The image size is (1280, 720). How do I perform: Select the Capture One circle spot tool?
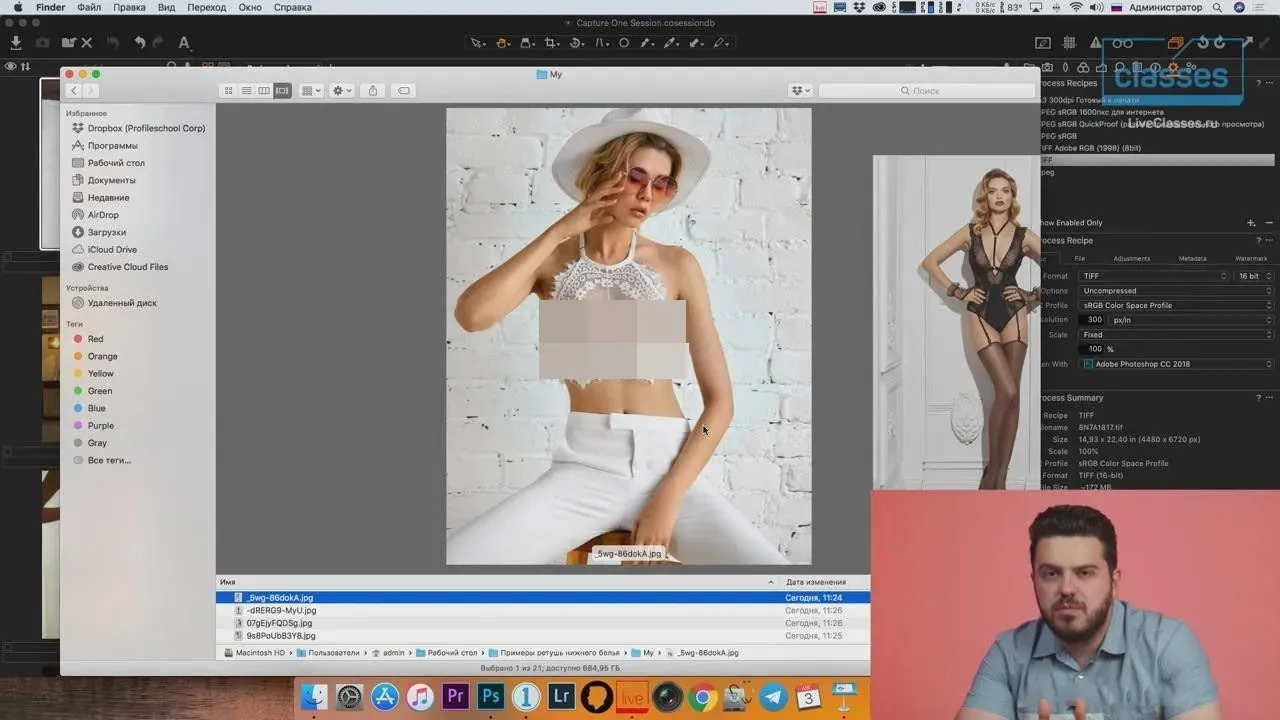[x=624, y=43]
